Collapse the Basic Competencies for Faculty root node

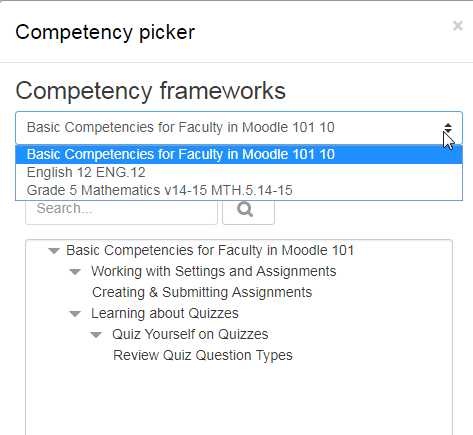tap(54, 251)
